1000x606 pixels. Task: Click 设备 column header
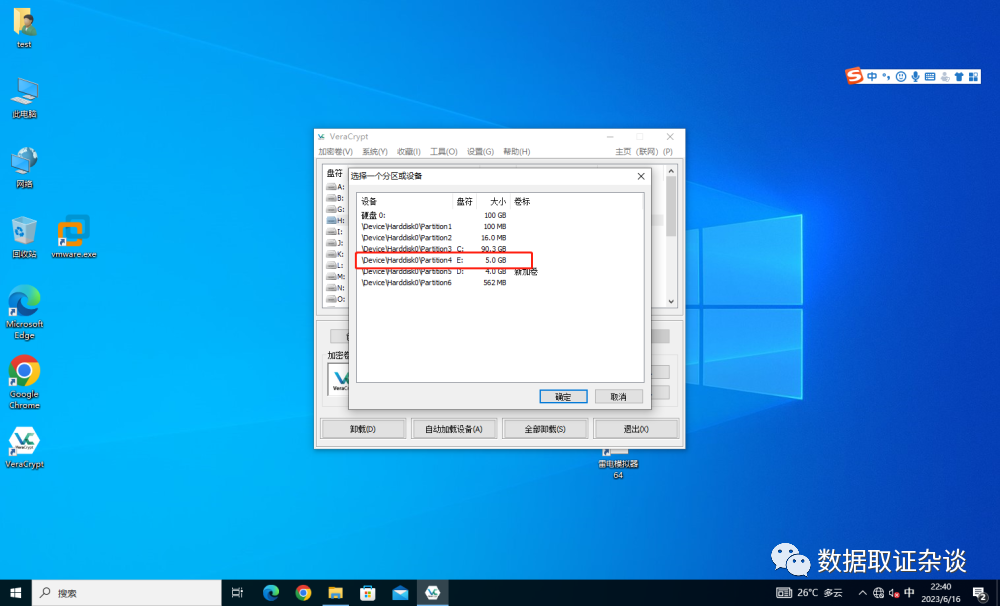coord(404,202)
